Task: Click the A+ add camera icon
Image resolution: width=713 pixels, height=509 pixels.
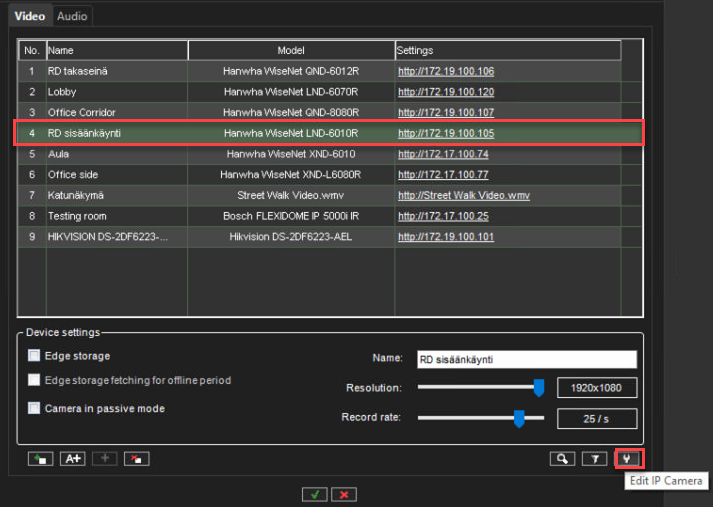Action: [73, 459]
